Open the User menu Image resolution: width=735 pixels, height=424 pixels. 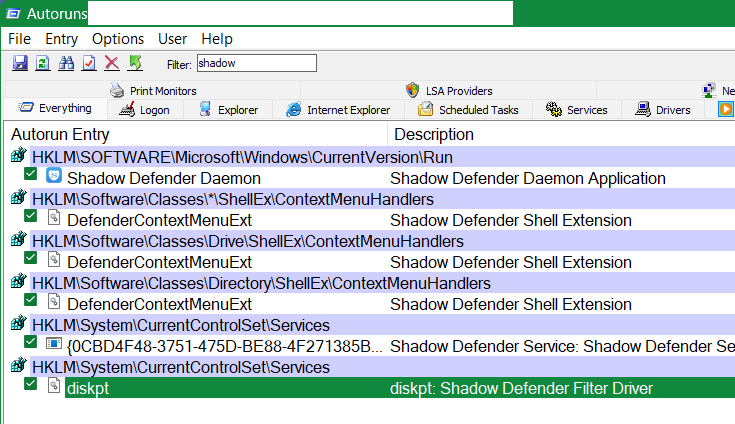point(172,39)
